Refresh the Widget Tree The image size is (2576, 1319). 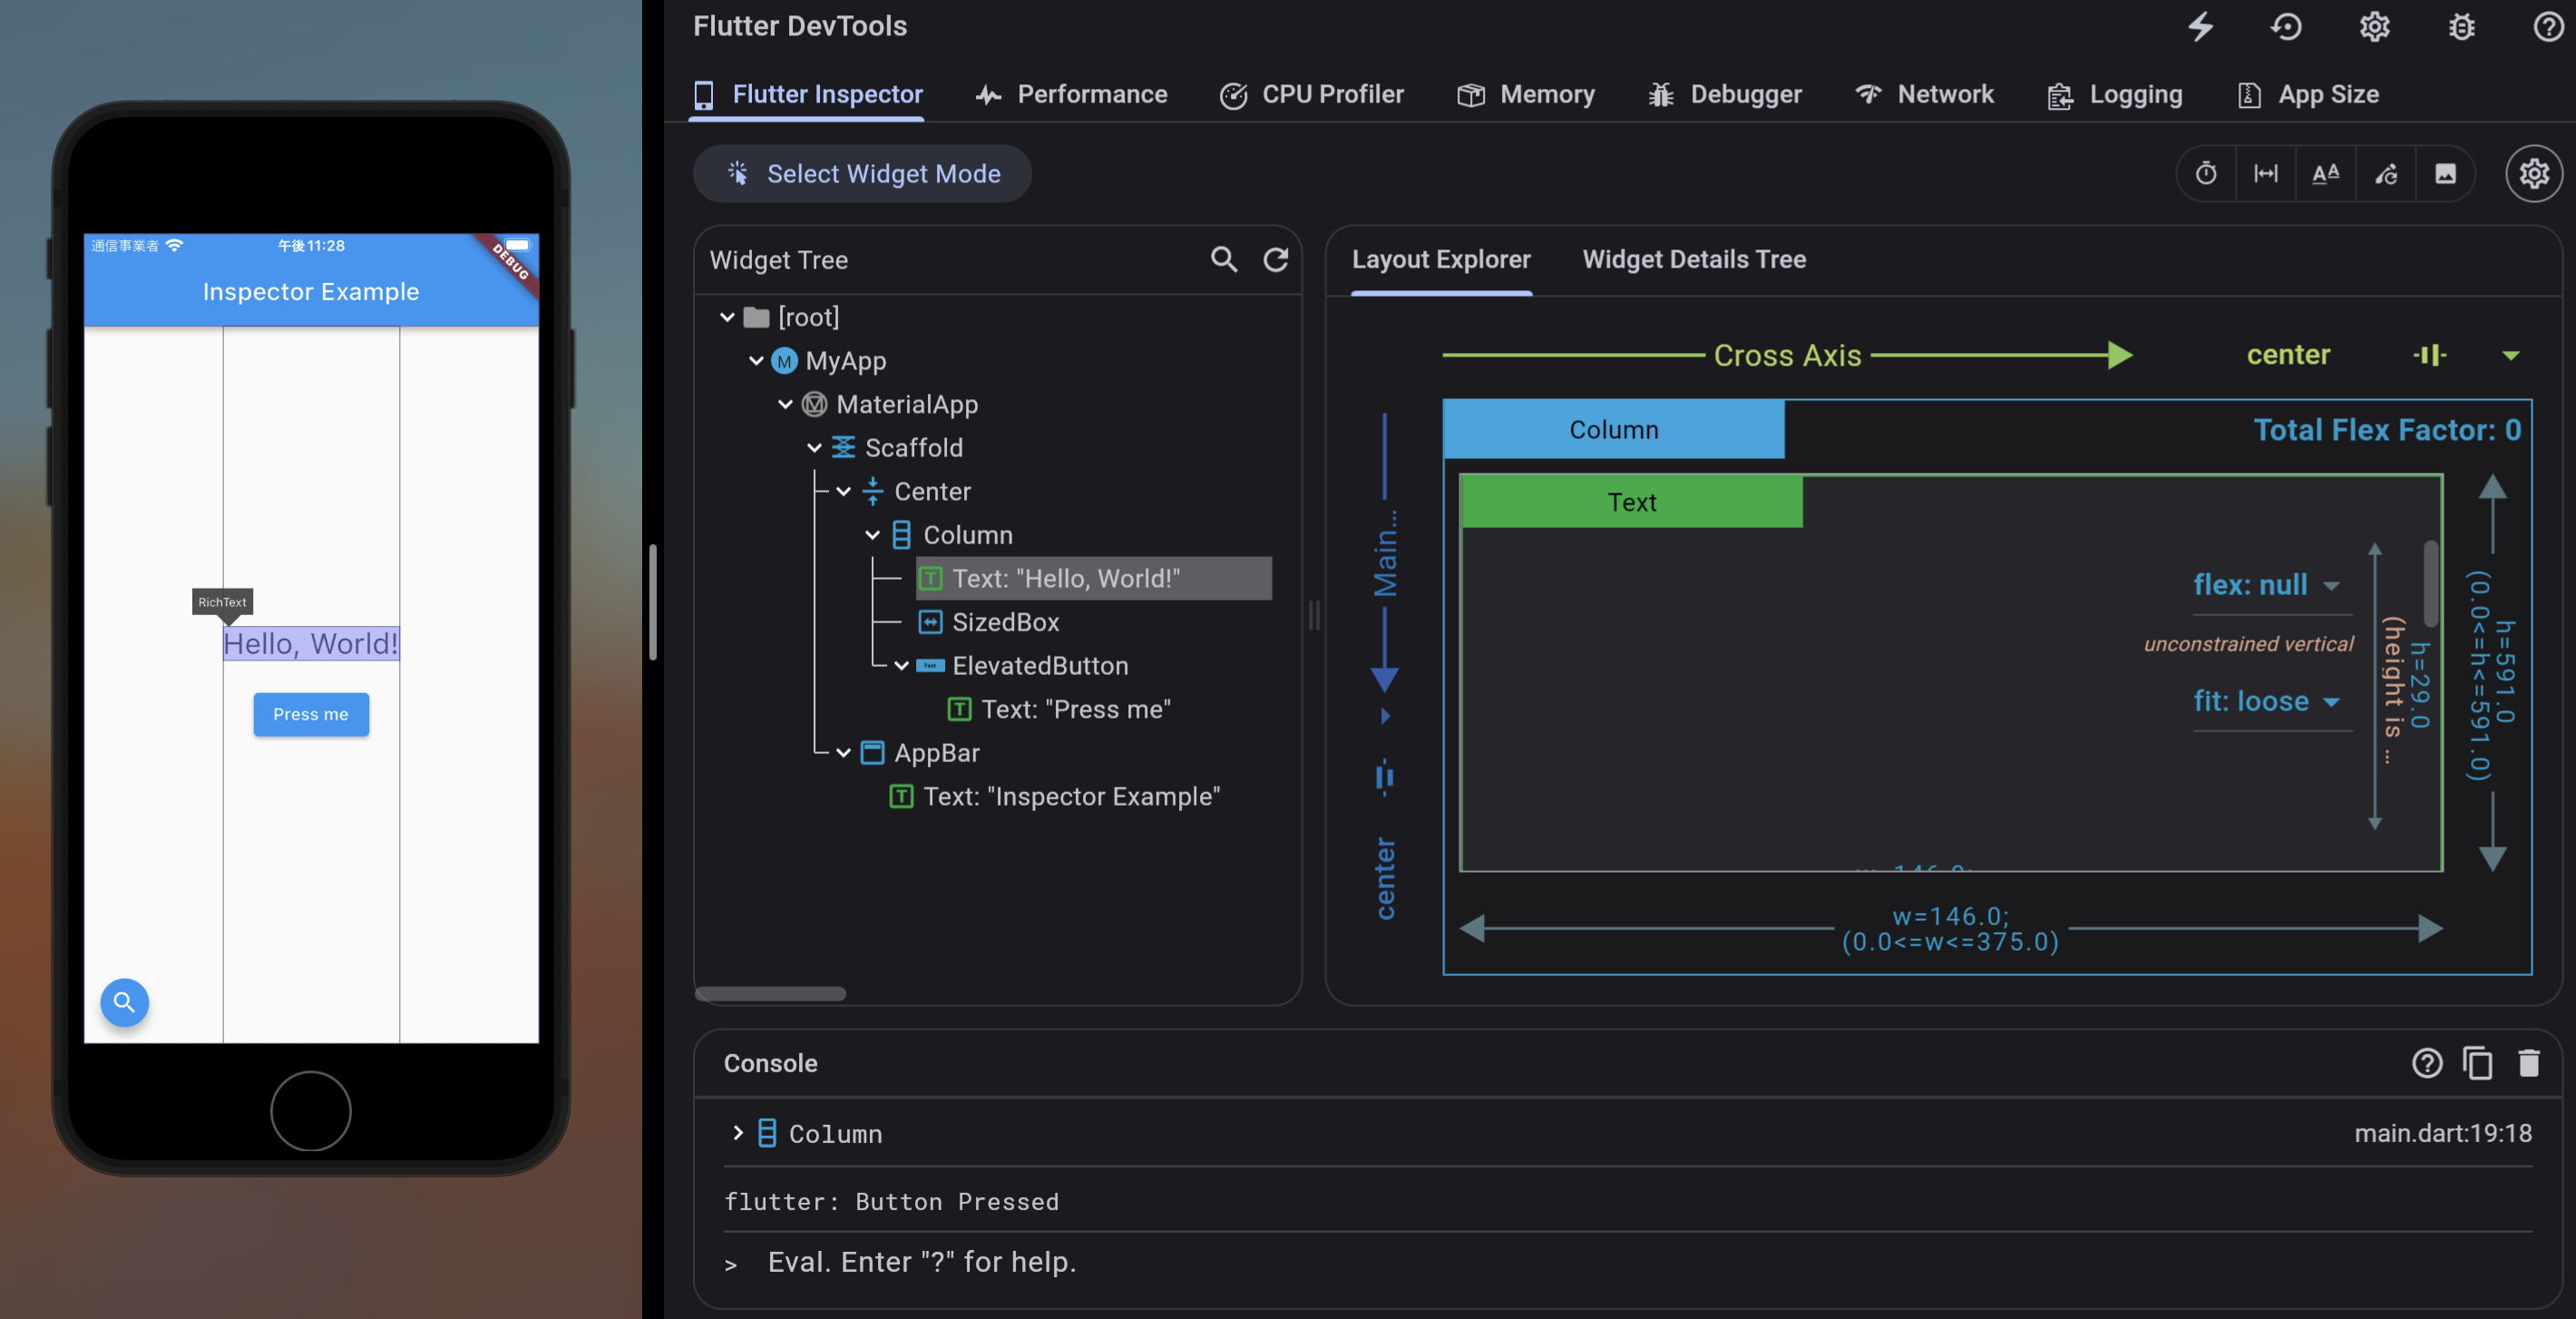pyautogui.click(x=1275, y=260)
